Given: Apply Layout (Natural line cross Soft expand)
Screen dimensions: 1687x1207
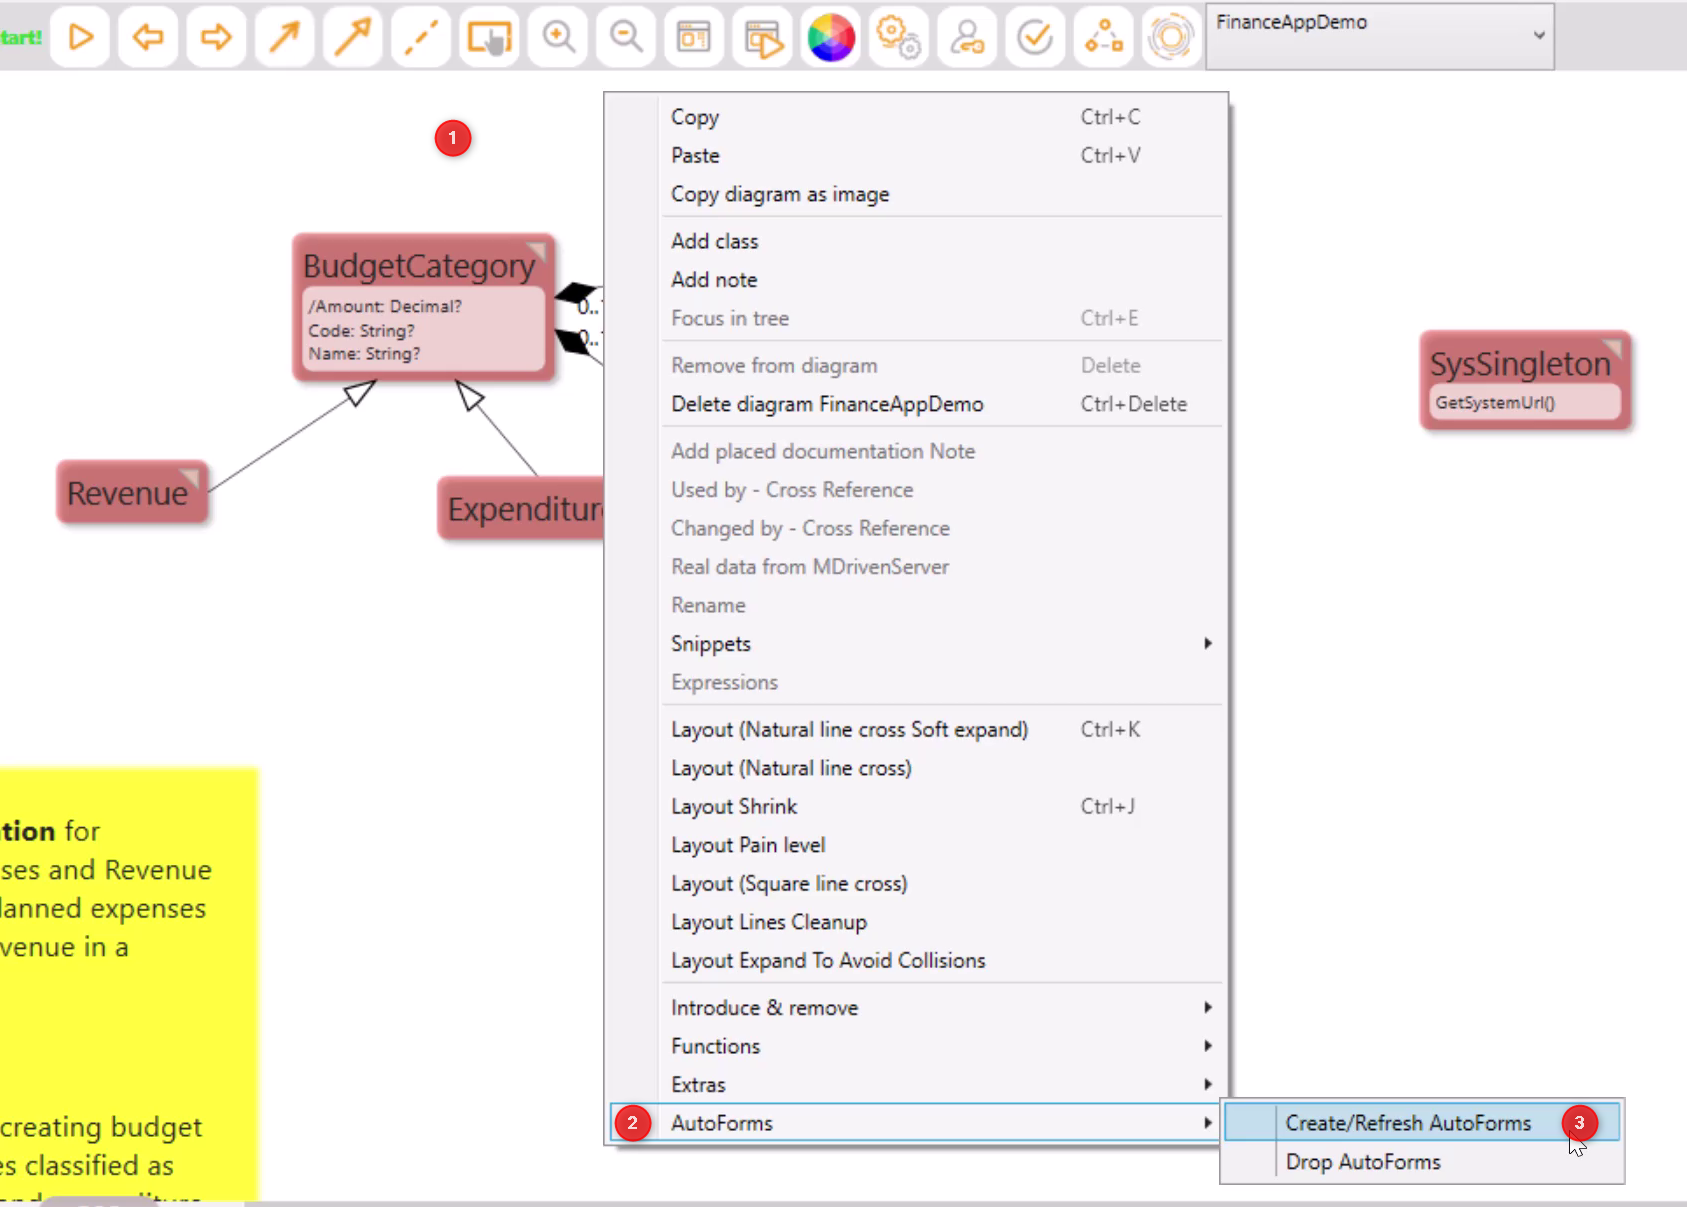Looking at the screenshot, I should [915, 730].
